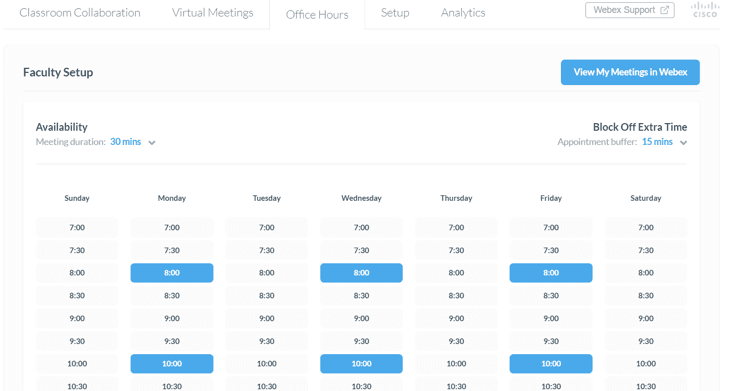Select the Friday 7:00 slot

point(551,227)
